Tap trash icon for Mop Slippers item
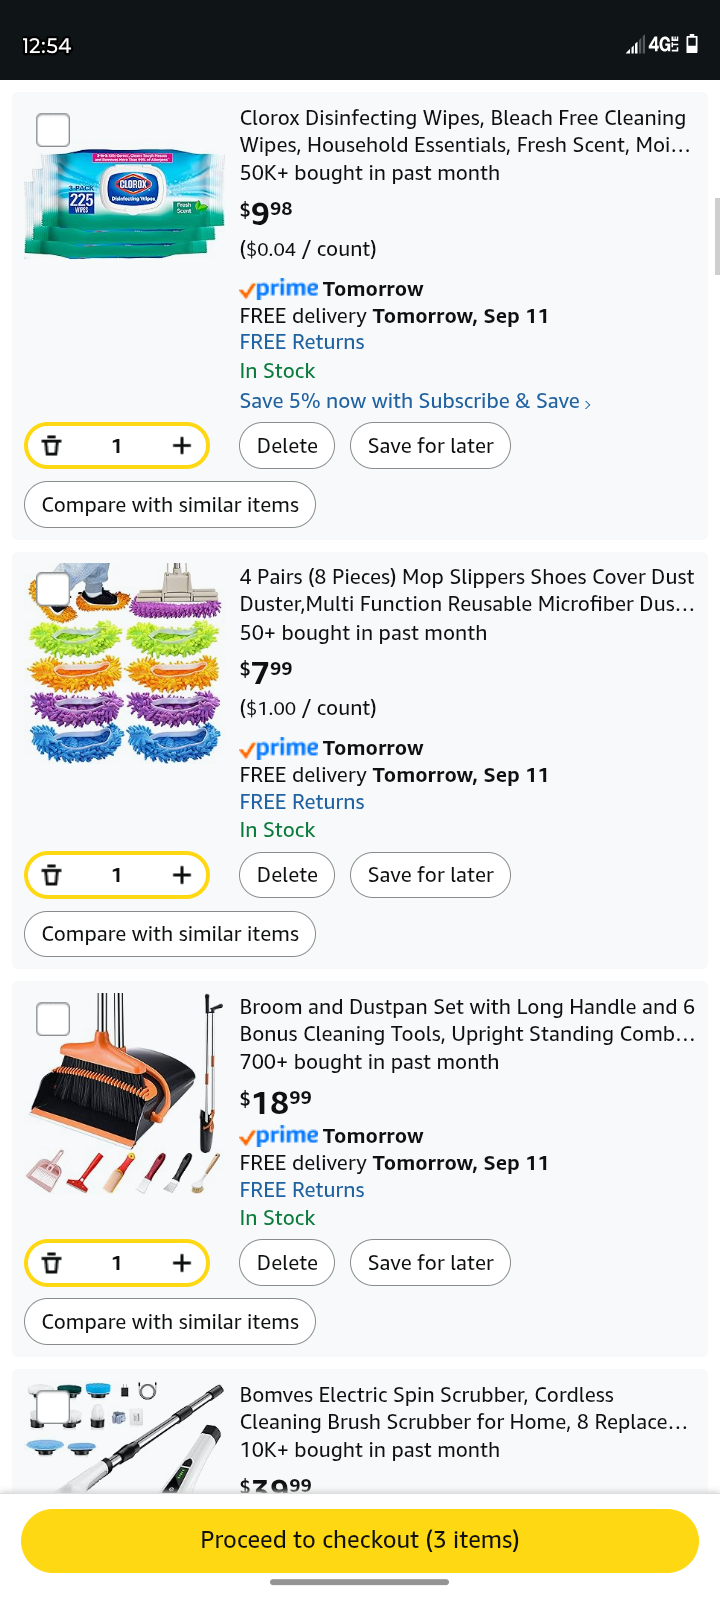The width and height of the screenshot is (720, 1600). coord(52,875)
